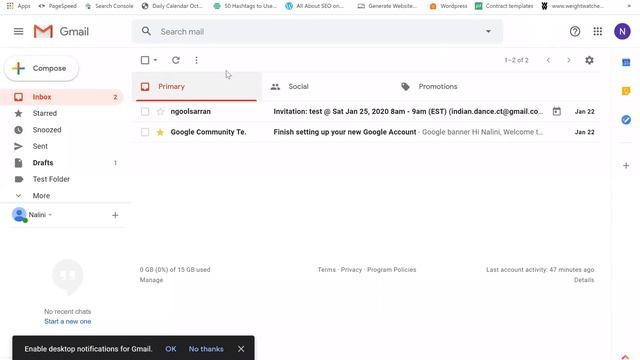
Task: Star the ngoolsarran email
Action: (x=160, y=111)
